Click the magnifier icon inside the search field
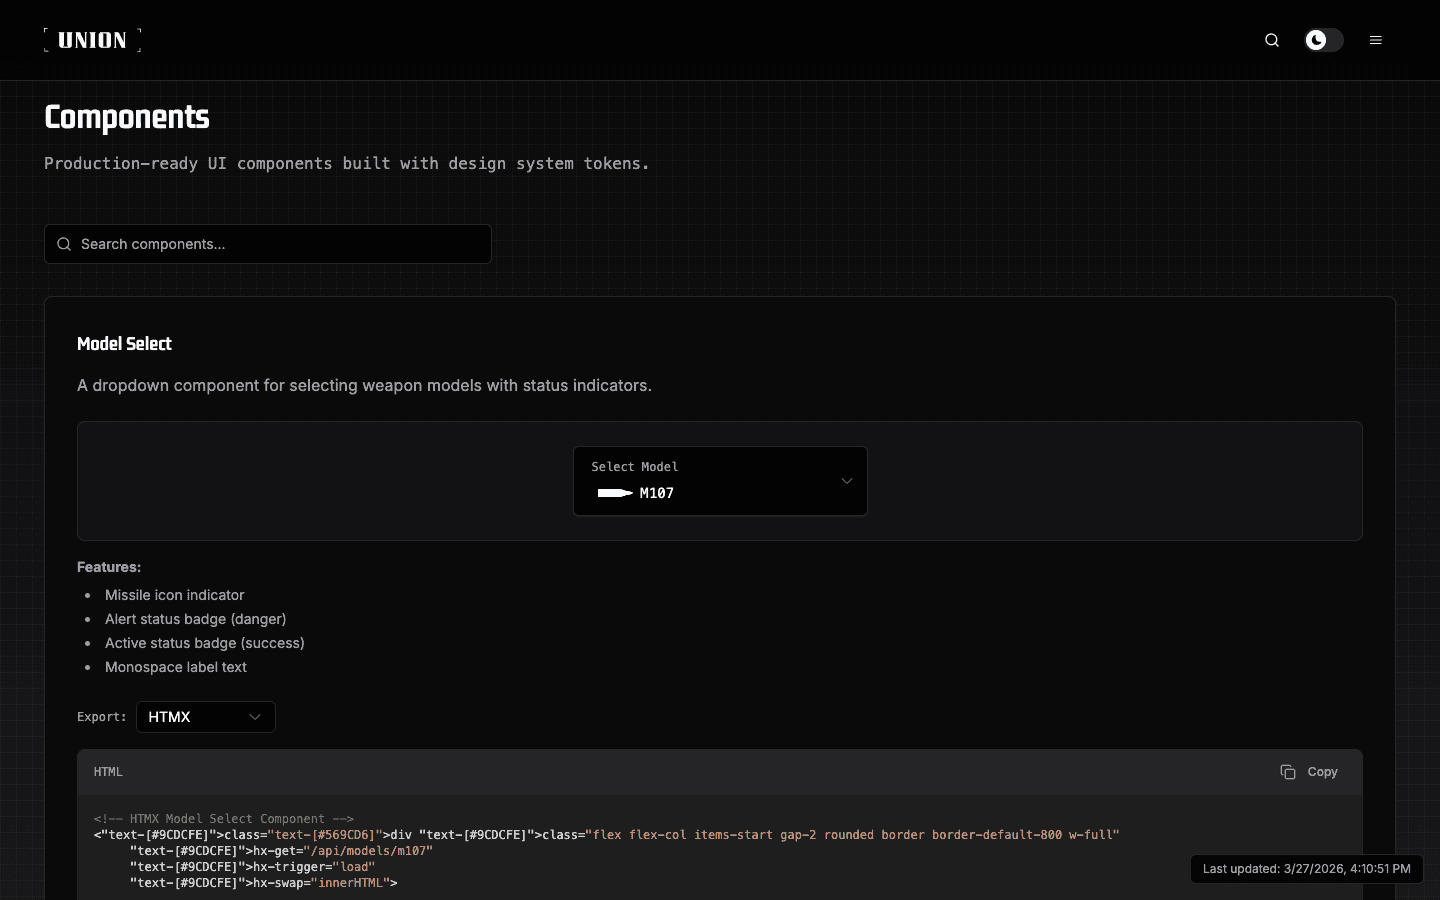 tap(64, 244)
